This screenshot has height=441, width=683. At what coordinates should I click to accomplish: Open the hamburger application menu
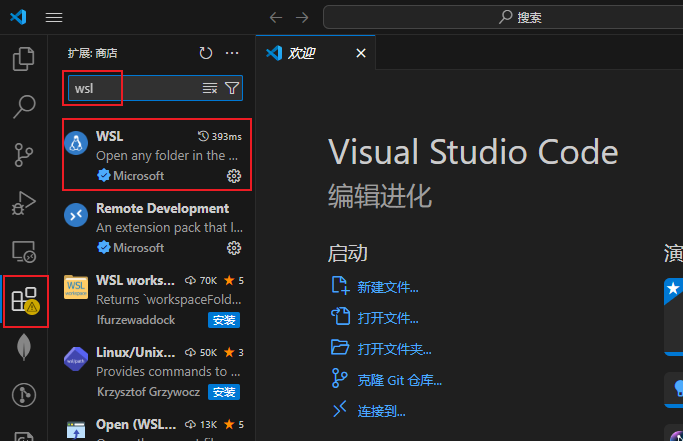tap(54, 17)
